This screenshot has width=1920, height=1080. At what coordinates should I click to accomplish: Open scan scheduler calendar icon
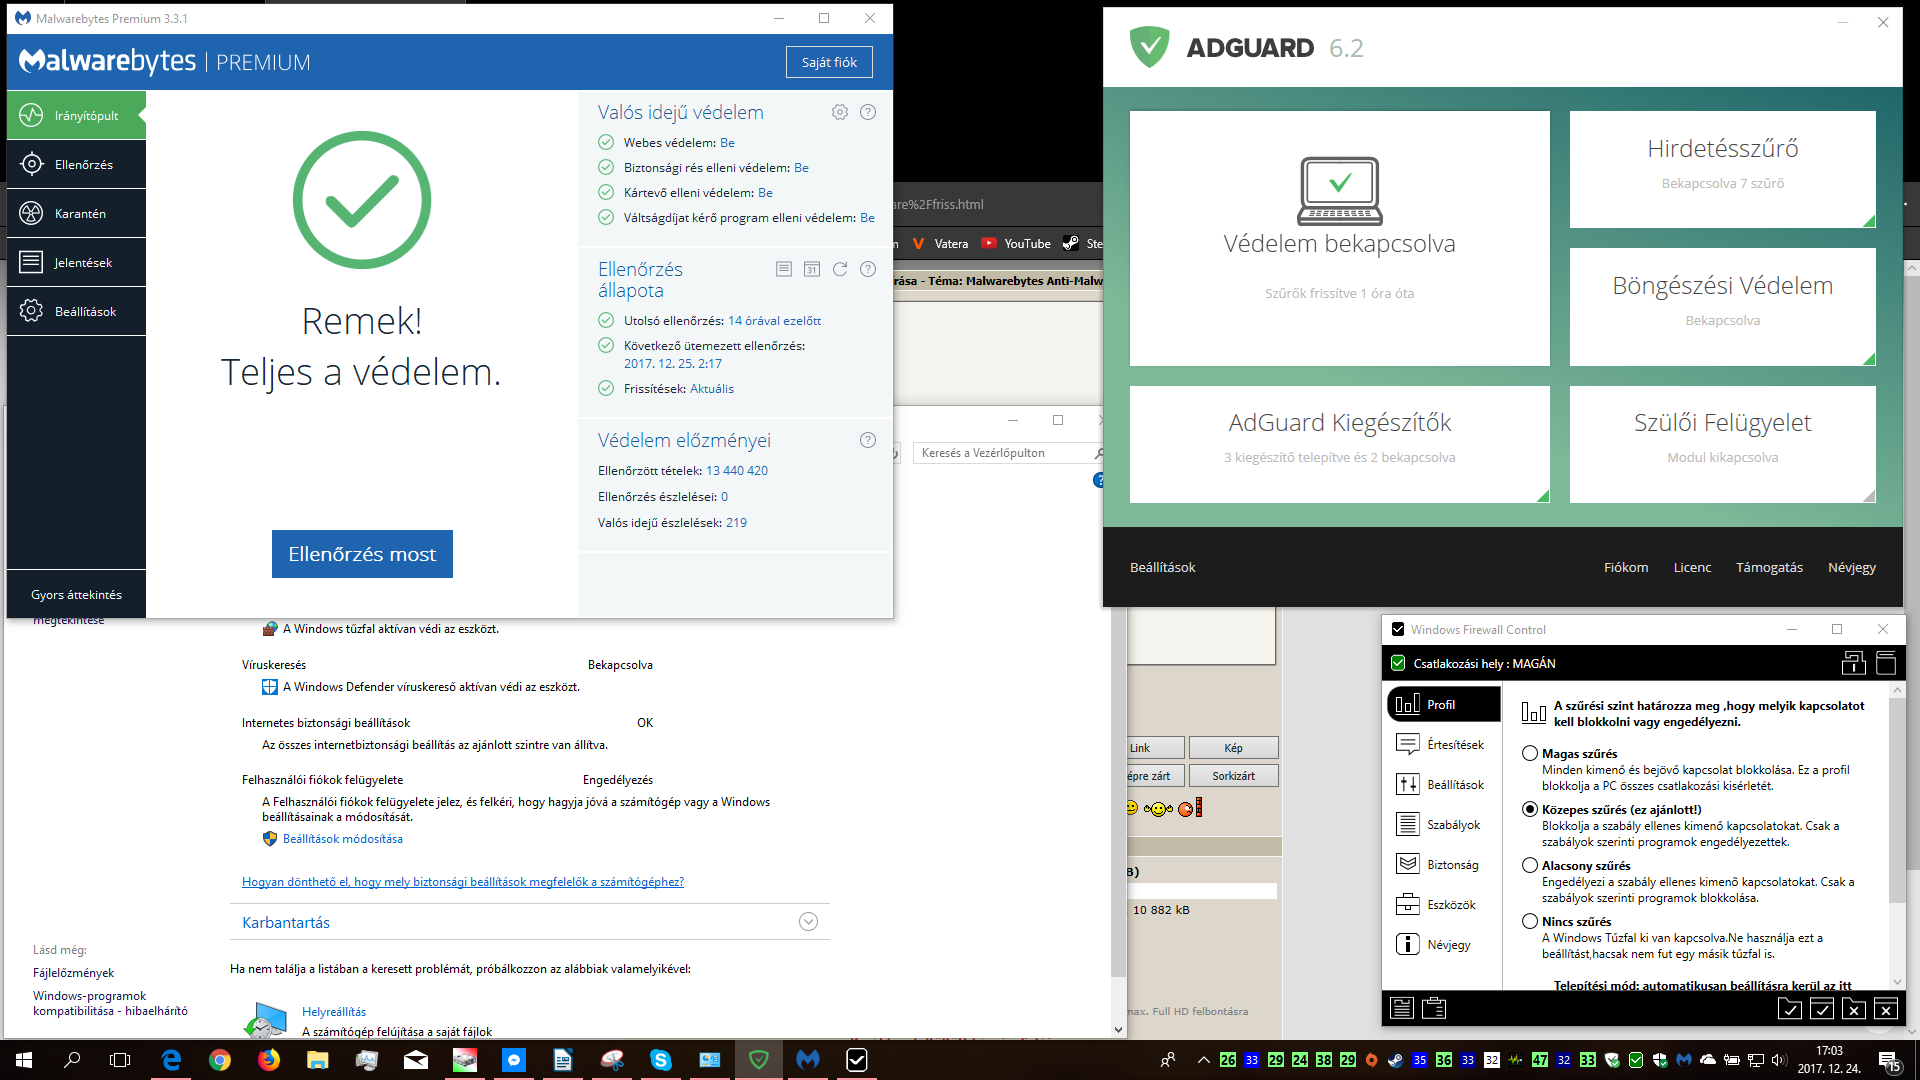click(x=812, y=269)
